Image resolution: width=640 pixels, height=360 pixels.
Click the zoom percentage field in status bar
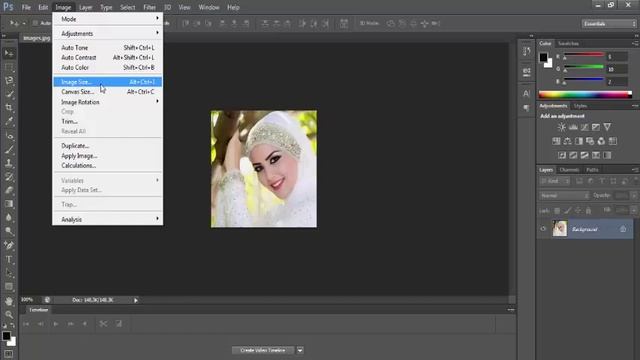tap(27, 300)
